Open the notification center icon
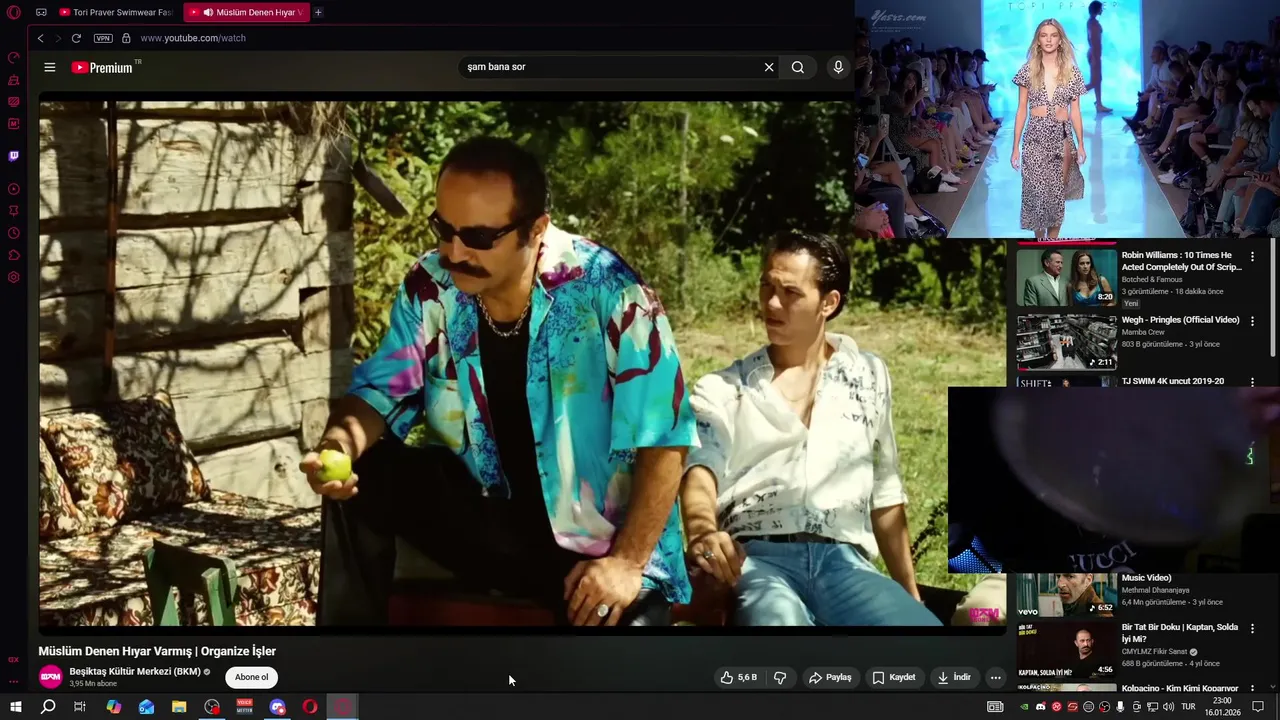Image resolution: width=1280 pixels, height=720 pixels. click(x=1258, y=707)
